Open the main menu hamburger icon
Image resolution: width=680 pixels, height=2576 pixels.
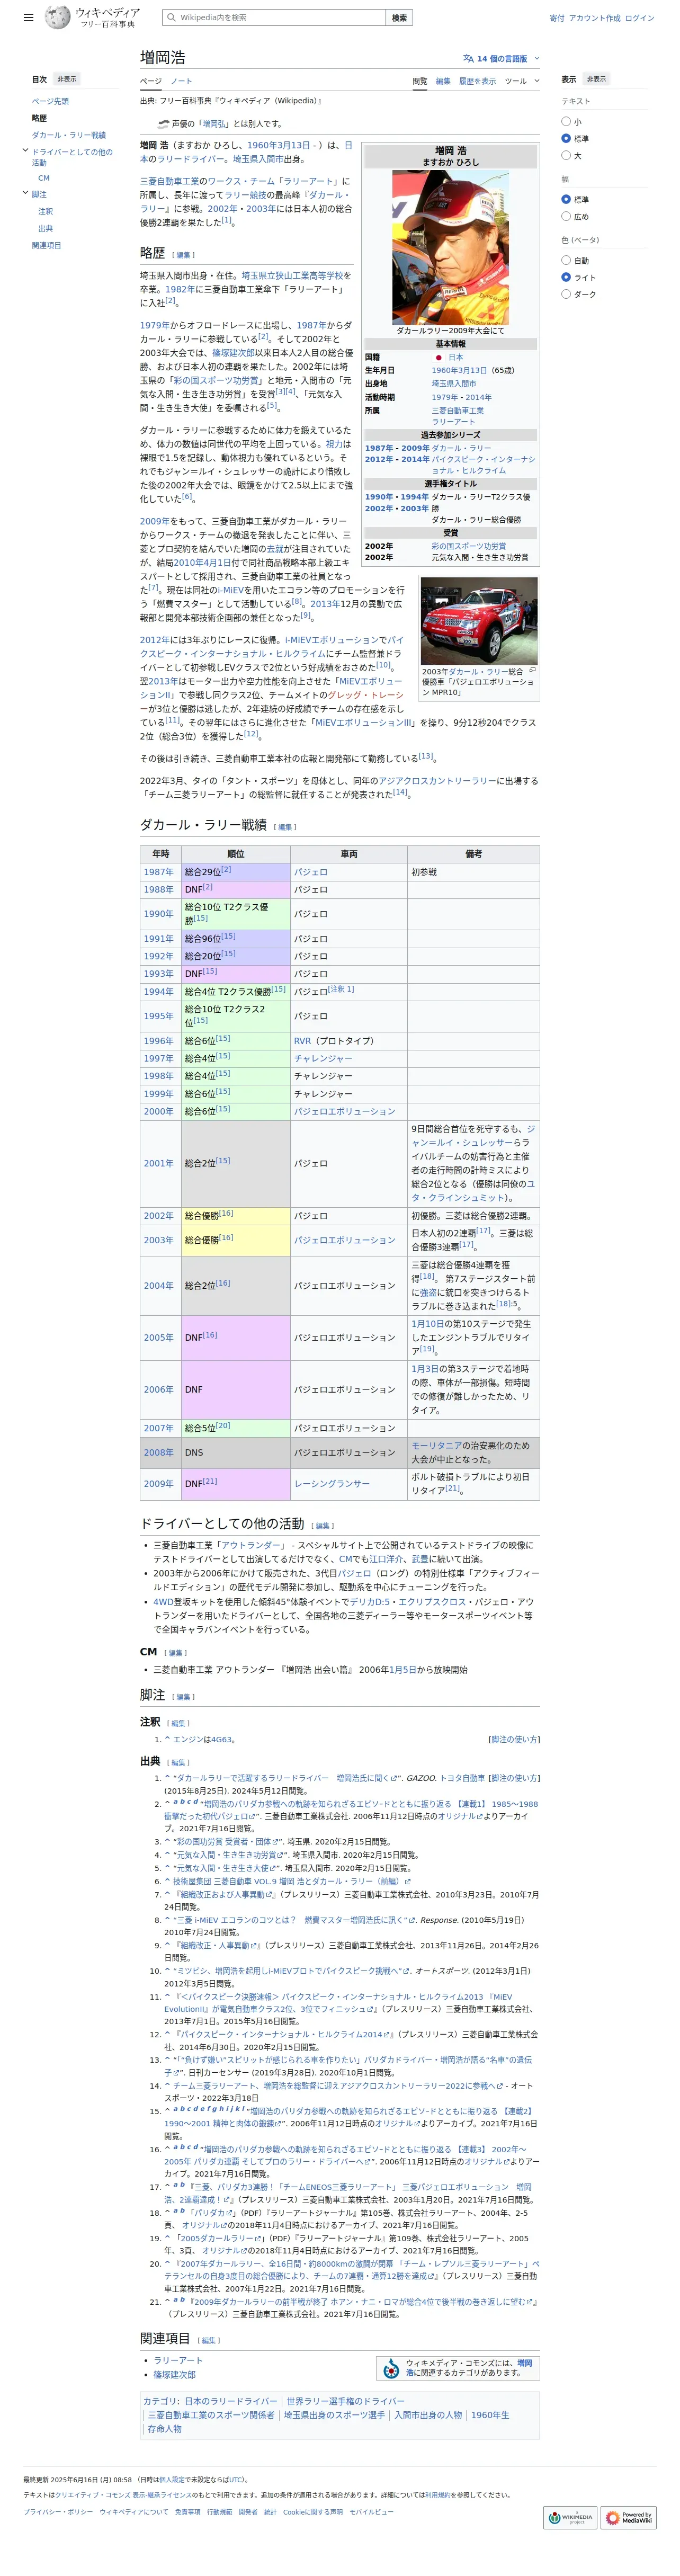click(x=29, y=17)
